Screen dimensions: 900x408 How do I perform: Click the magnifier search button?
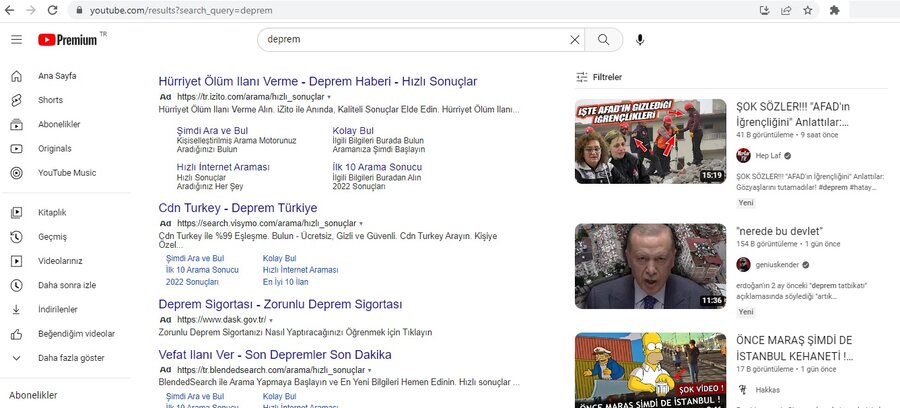pyautogui.click(x=603, y=40)
